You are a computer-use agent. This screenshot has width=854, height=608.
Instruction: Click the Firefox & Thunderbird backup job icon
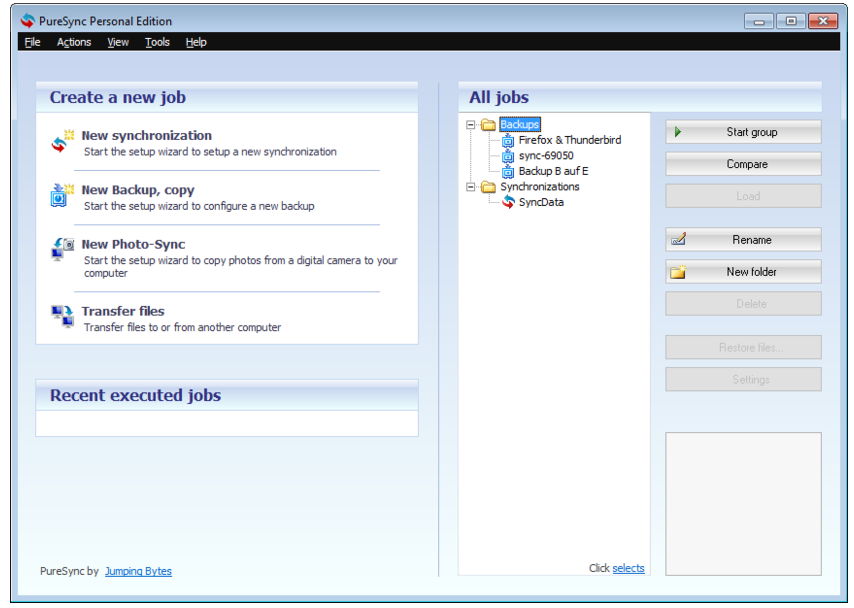(x=508, y=141)
